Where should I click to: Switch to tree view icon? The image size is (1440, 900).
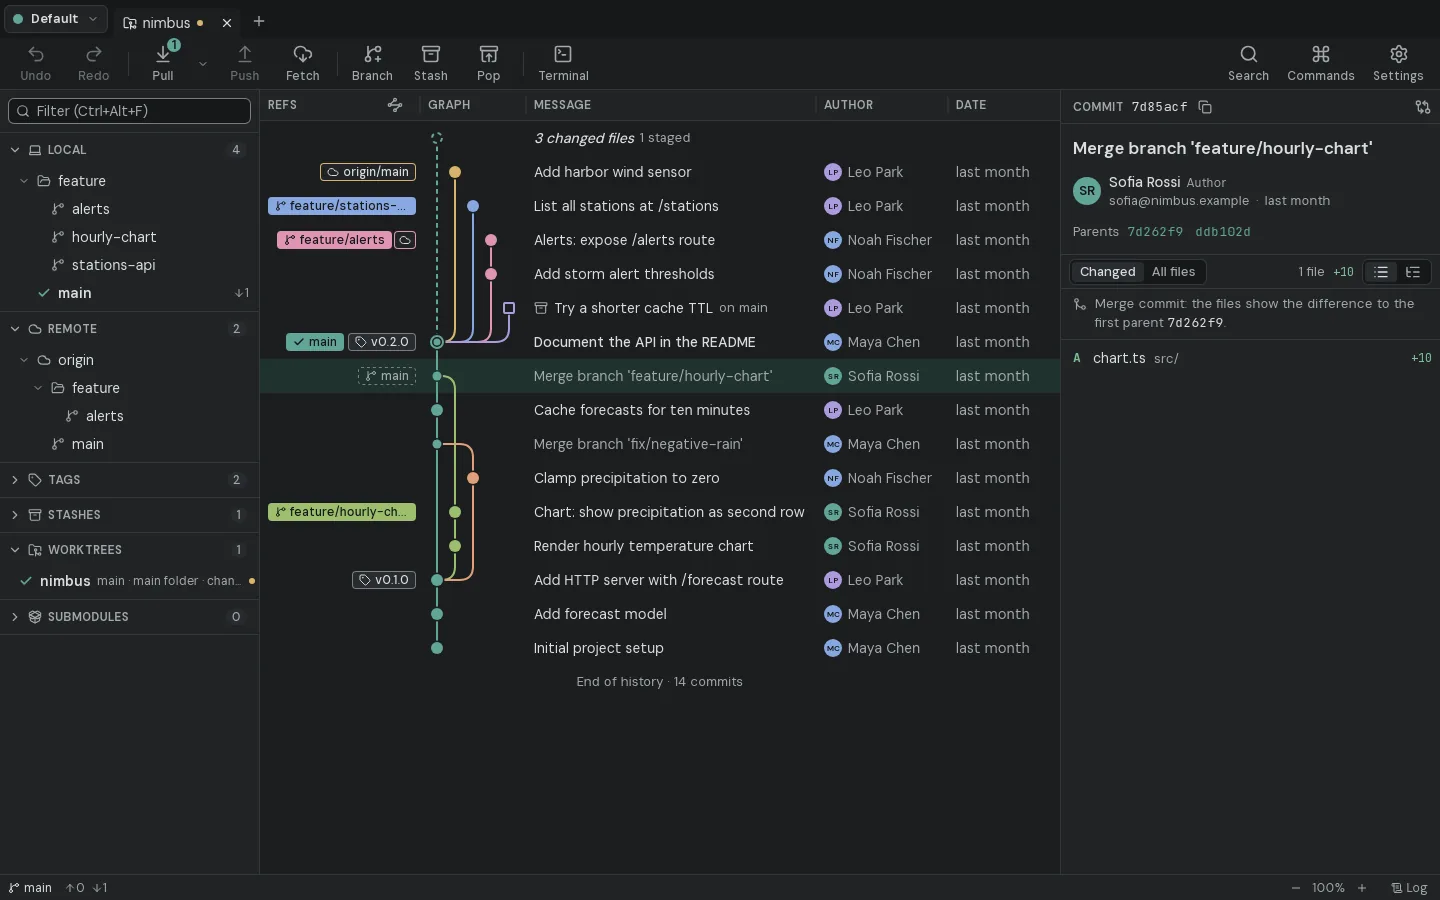click(1413, 272)
